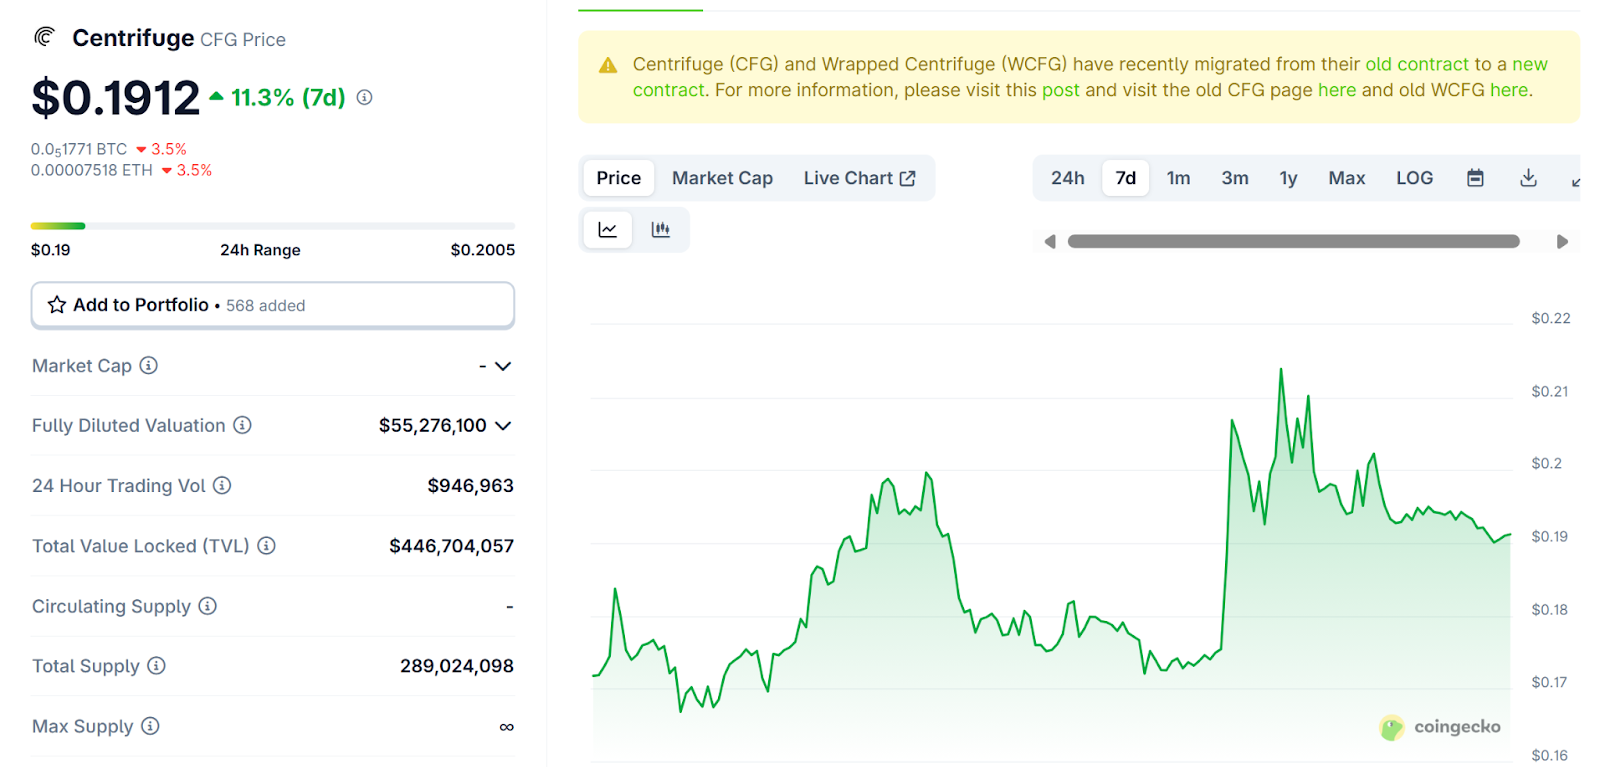Switch to the Price tab
1600x767 pixels.
619,178
